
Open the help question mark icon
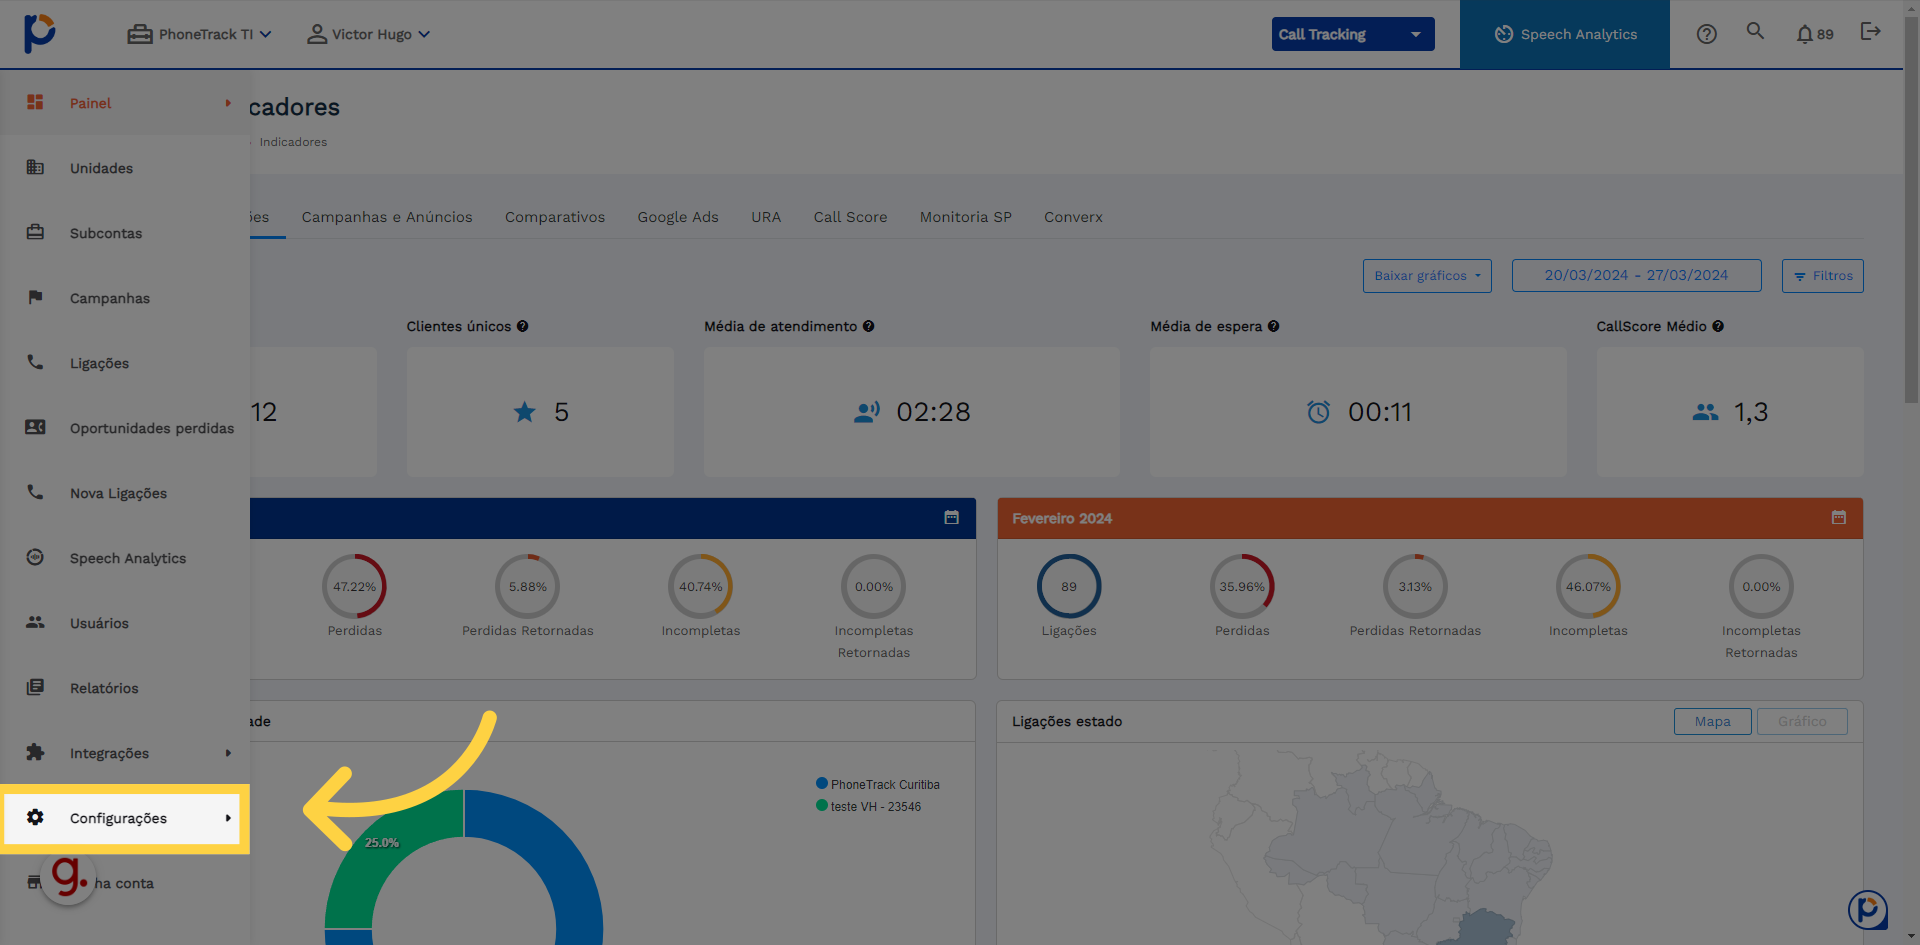coord(1707,34)
